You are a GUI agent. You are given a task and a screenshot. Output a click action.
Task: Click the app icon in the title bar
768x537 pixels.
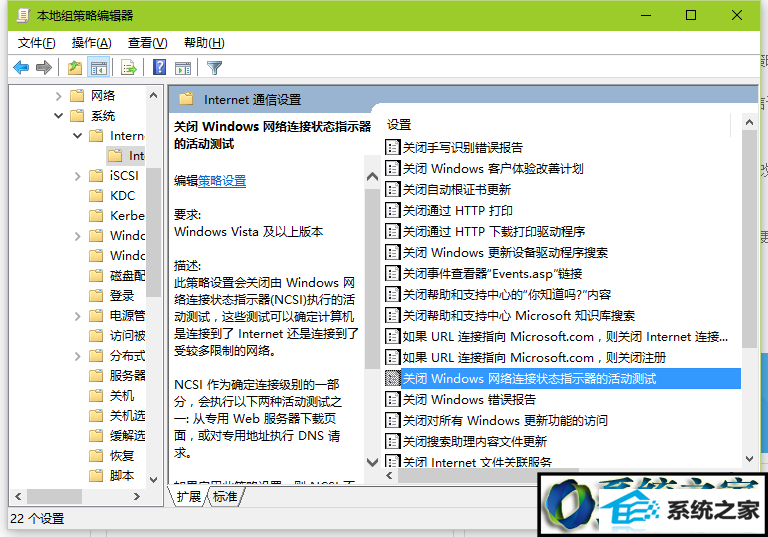pyautogui.click(x=23, y=15)
